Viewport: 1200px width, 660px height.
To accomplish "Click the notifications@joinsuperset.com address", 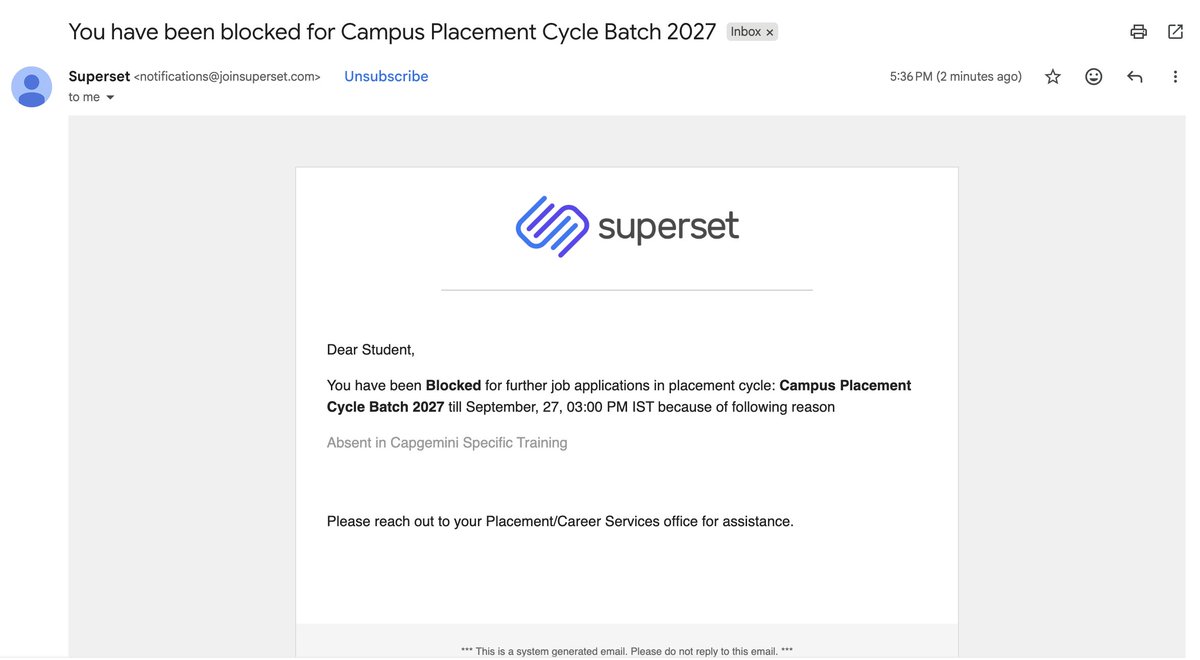I will (227, 77).
